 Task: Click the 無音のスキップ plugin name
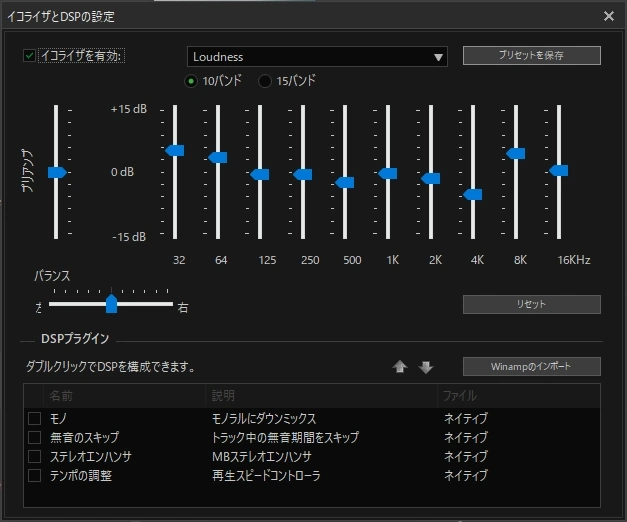84,437
